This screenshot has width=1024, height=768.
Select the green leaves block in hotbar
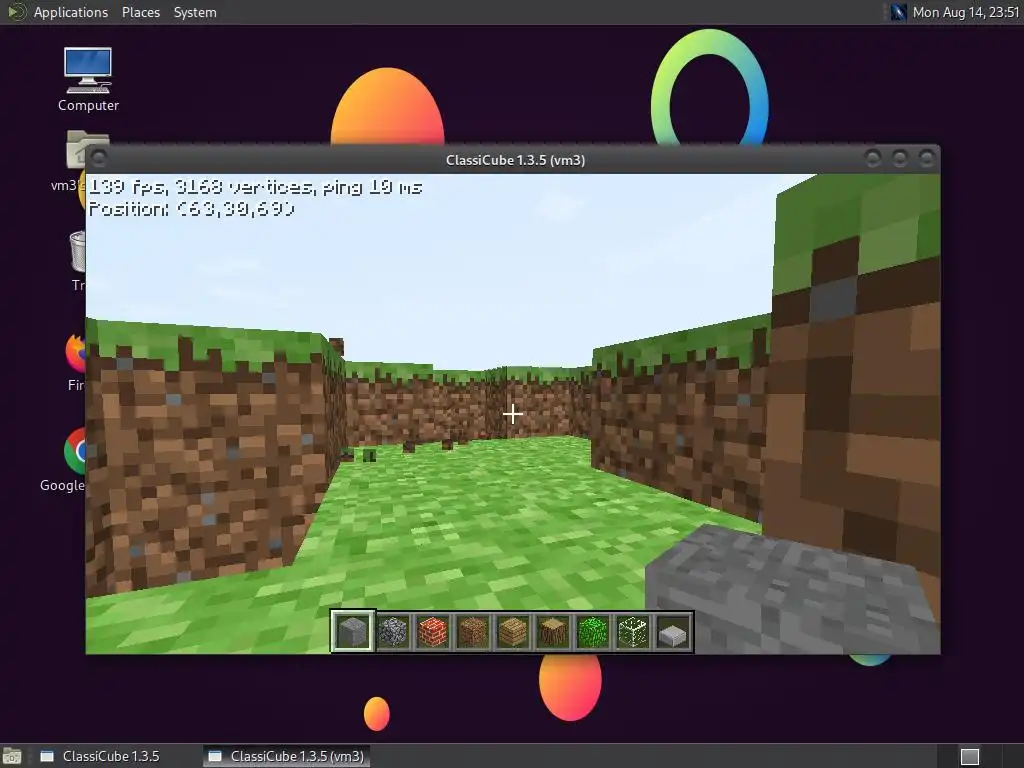[x=593, y=632]
